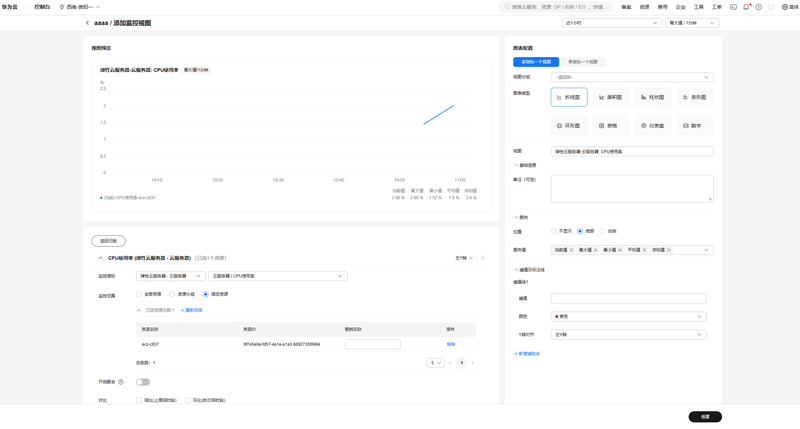Image resolution: width=800 pixels, height=429 pixels.
Task: Open the 资源 top menu
Action: 644,7
